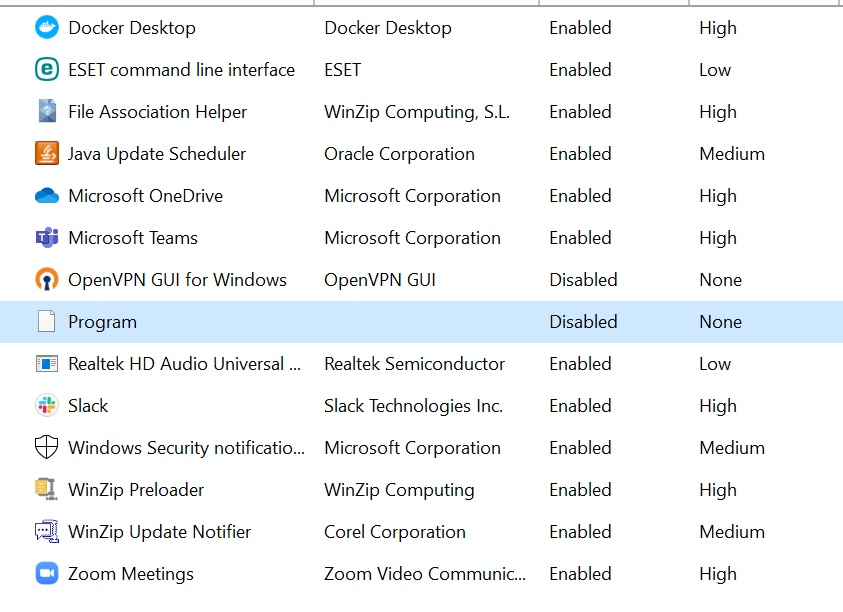Click Oracle Corporation publisher text
Viewport: 843px width, 612px height.
(399, 153)
